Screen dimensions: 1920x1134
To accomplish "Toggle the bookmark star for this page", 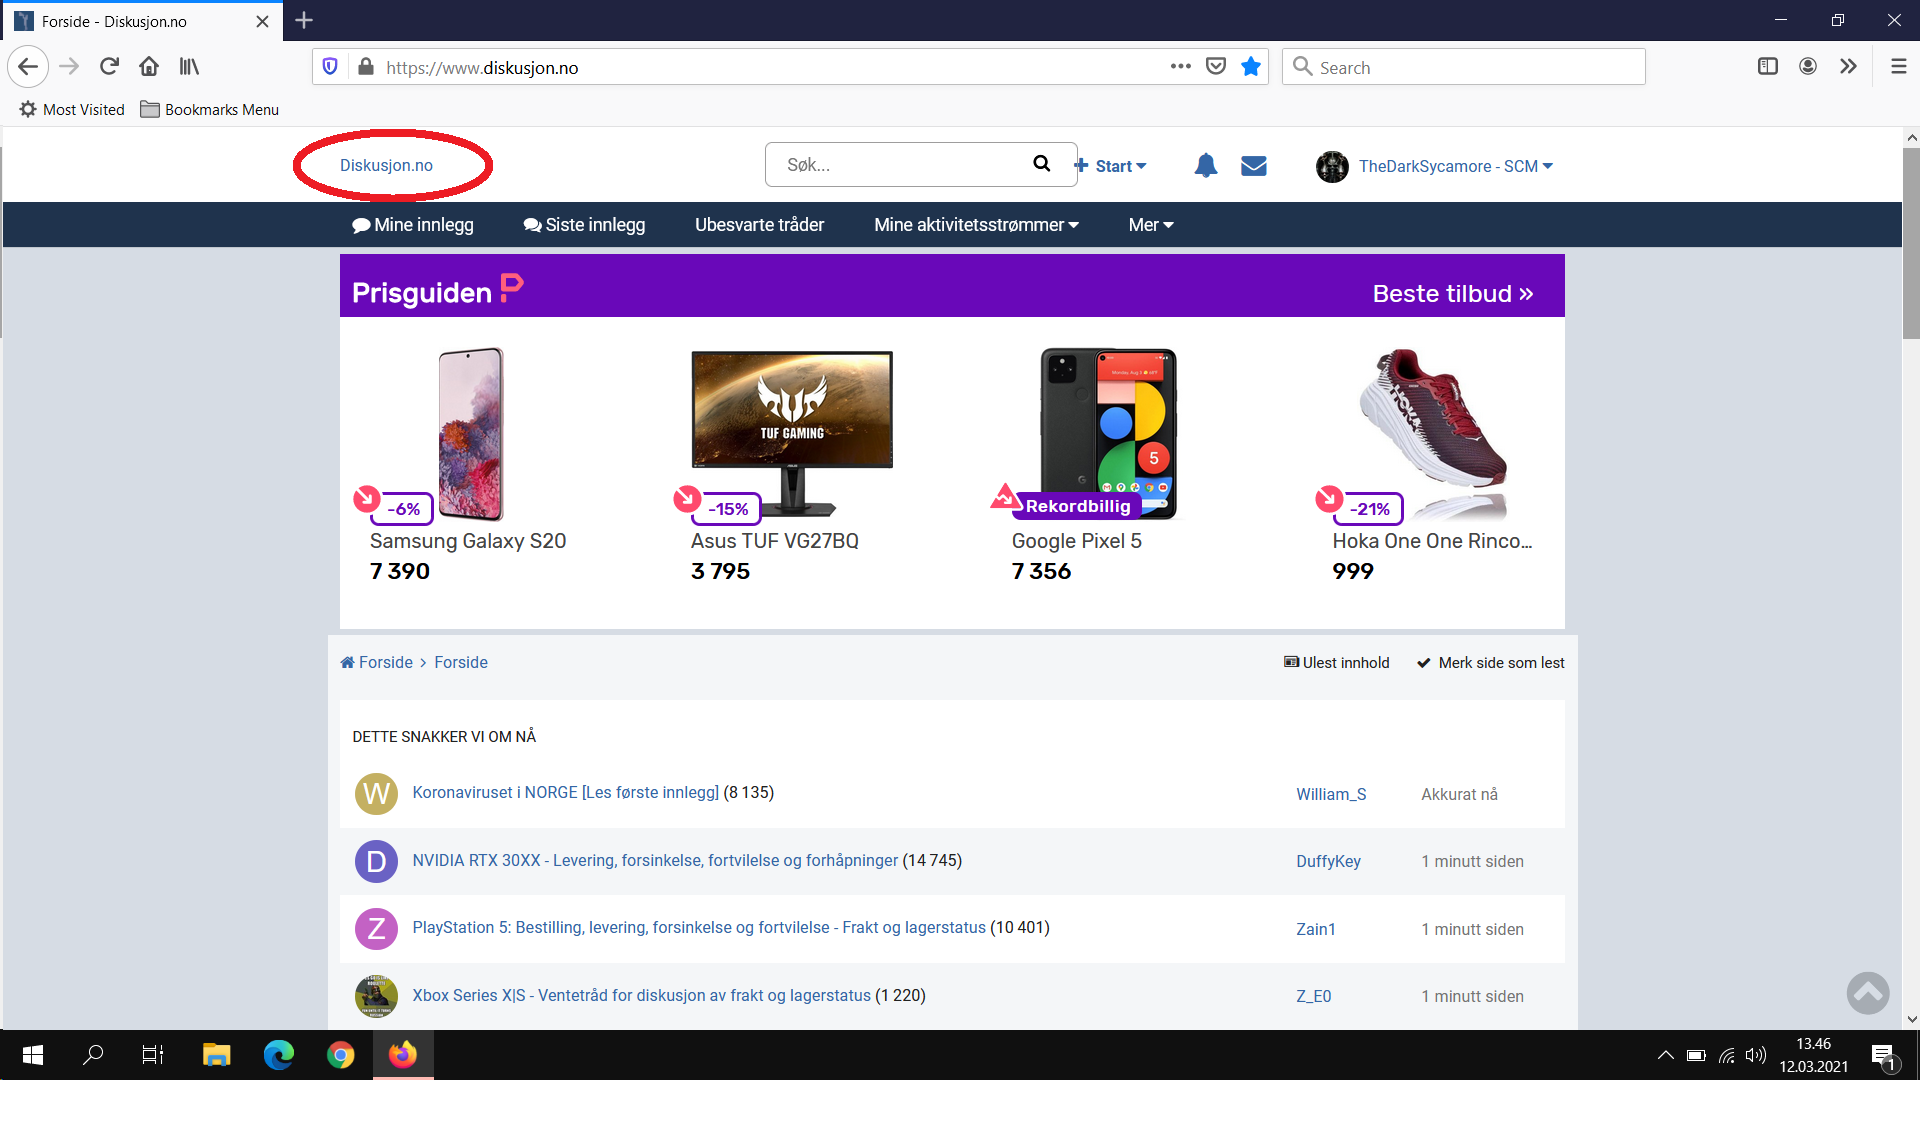I will [1251, 67].
